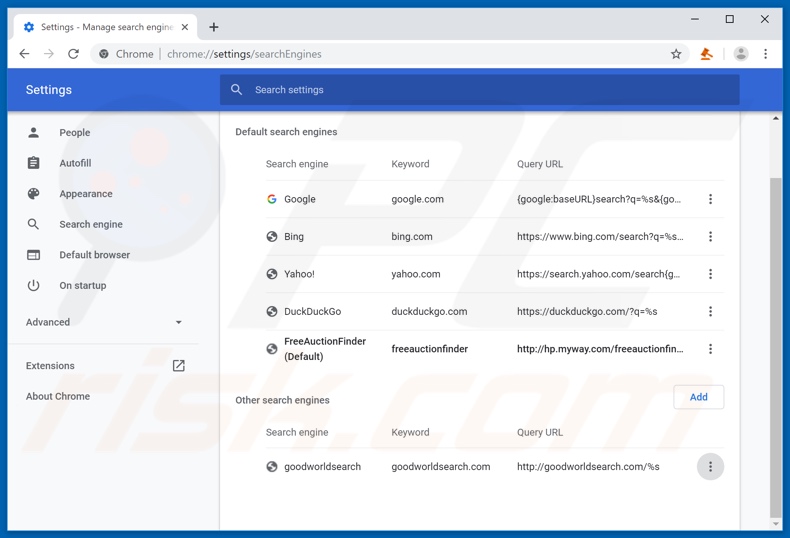
Task: Click the goodworldsearch.com keyword
Action: [x=441, y=466]
